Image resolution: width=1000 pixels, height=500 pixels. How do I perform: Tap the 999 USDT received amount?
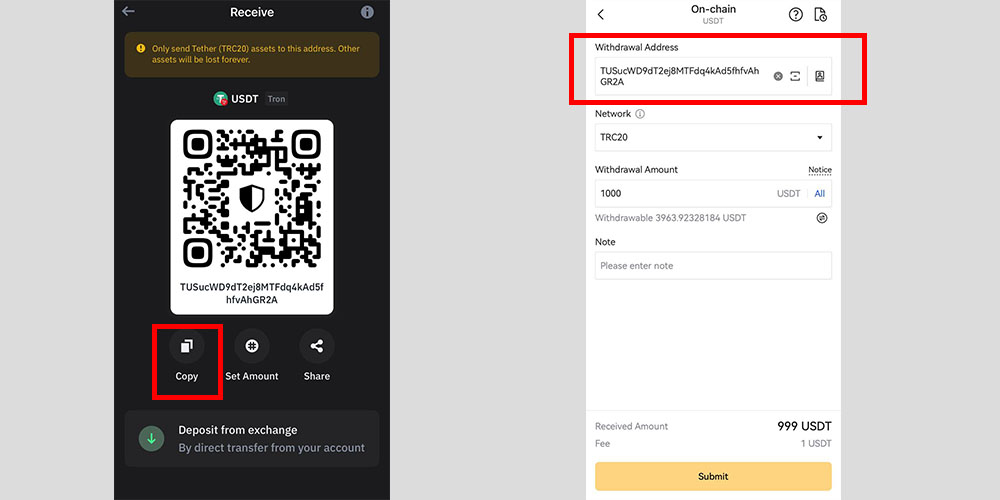click(804, 426)
